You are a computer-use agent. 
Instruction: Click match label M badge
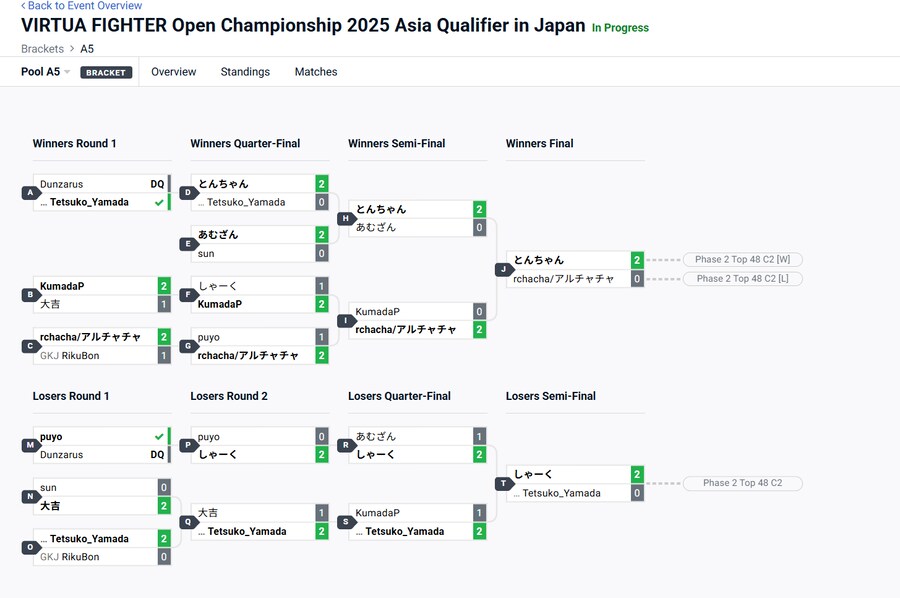pos(29,446)
